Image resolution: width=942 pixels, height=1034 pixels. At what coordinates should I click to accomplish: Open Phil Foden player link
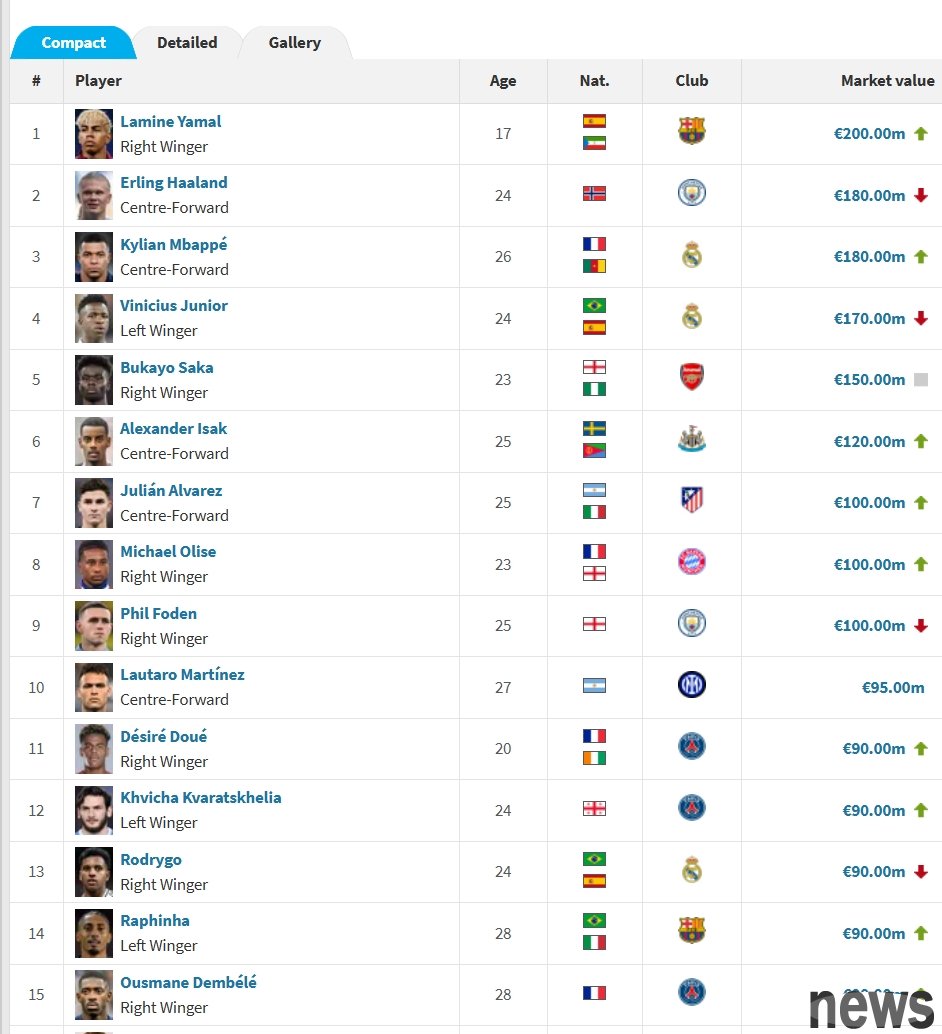[x=158, y=613]
